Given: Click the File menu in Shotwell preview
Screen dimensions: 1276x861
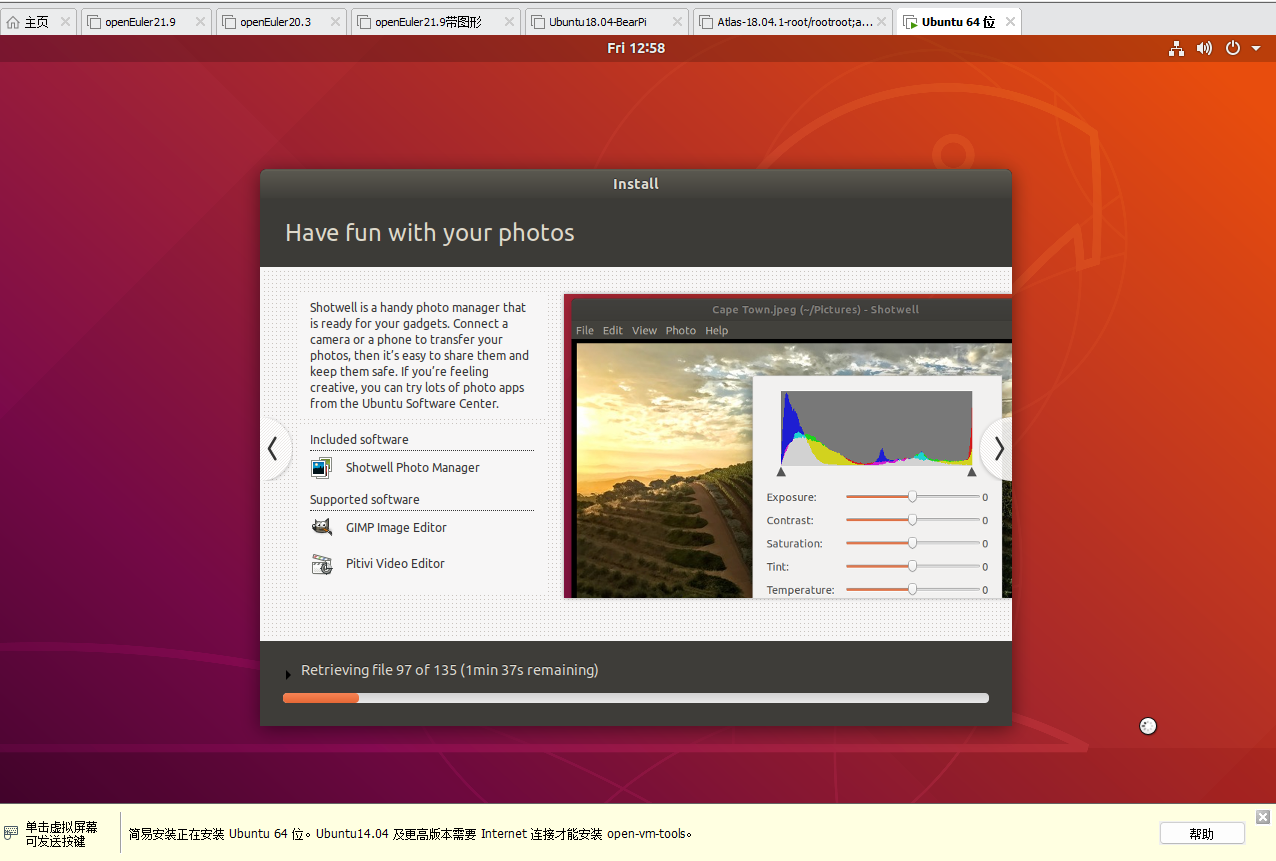Looking at the screenshot, I should [585, 331].
